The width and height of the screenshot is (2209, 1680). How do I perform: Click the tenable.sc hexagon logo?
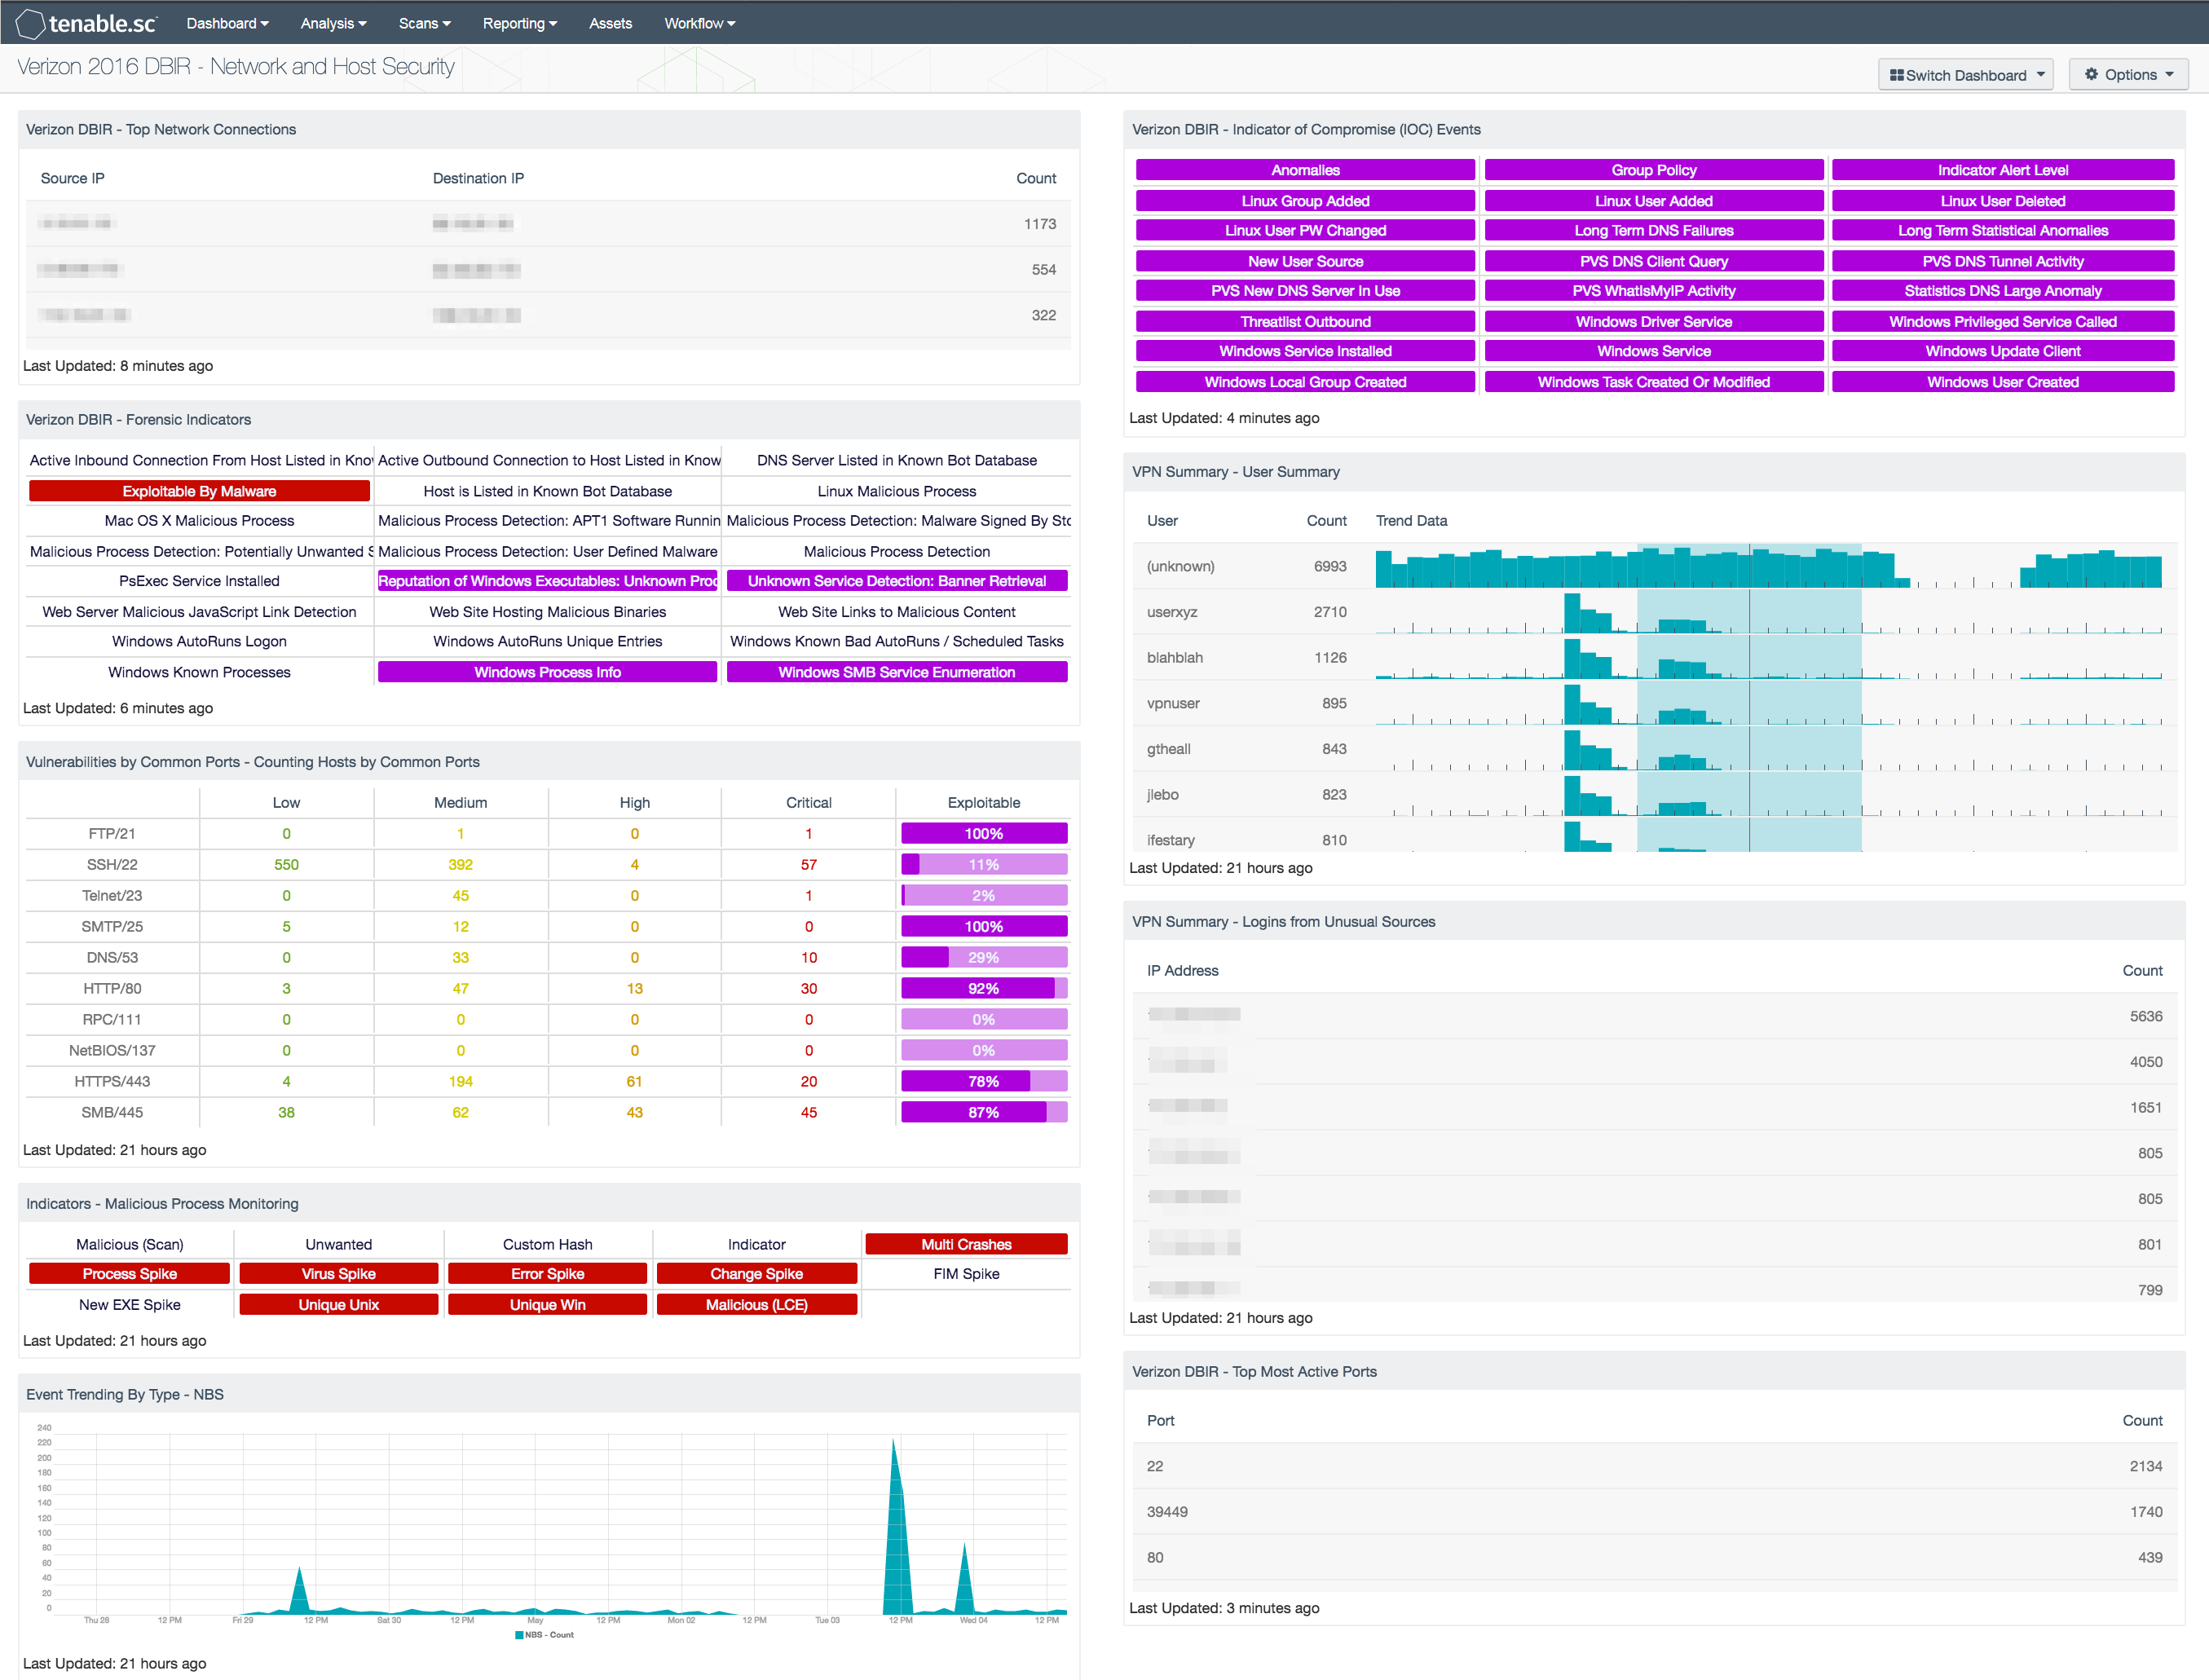(x=30, y=23)
